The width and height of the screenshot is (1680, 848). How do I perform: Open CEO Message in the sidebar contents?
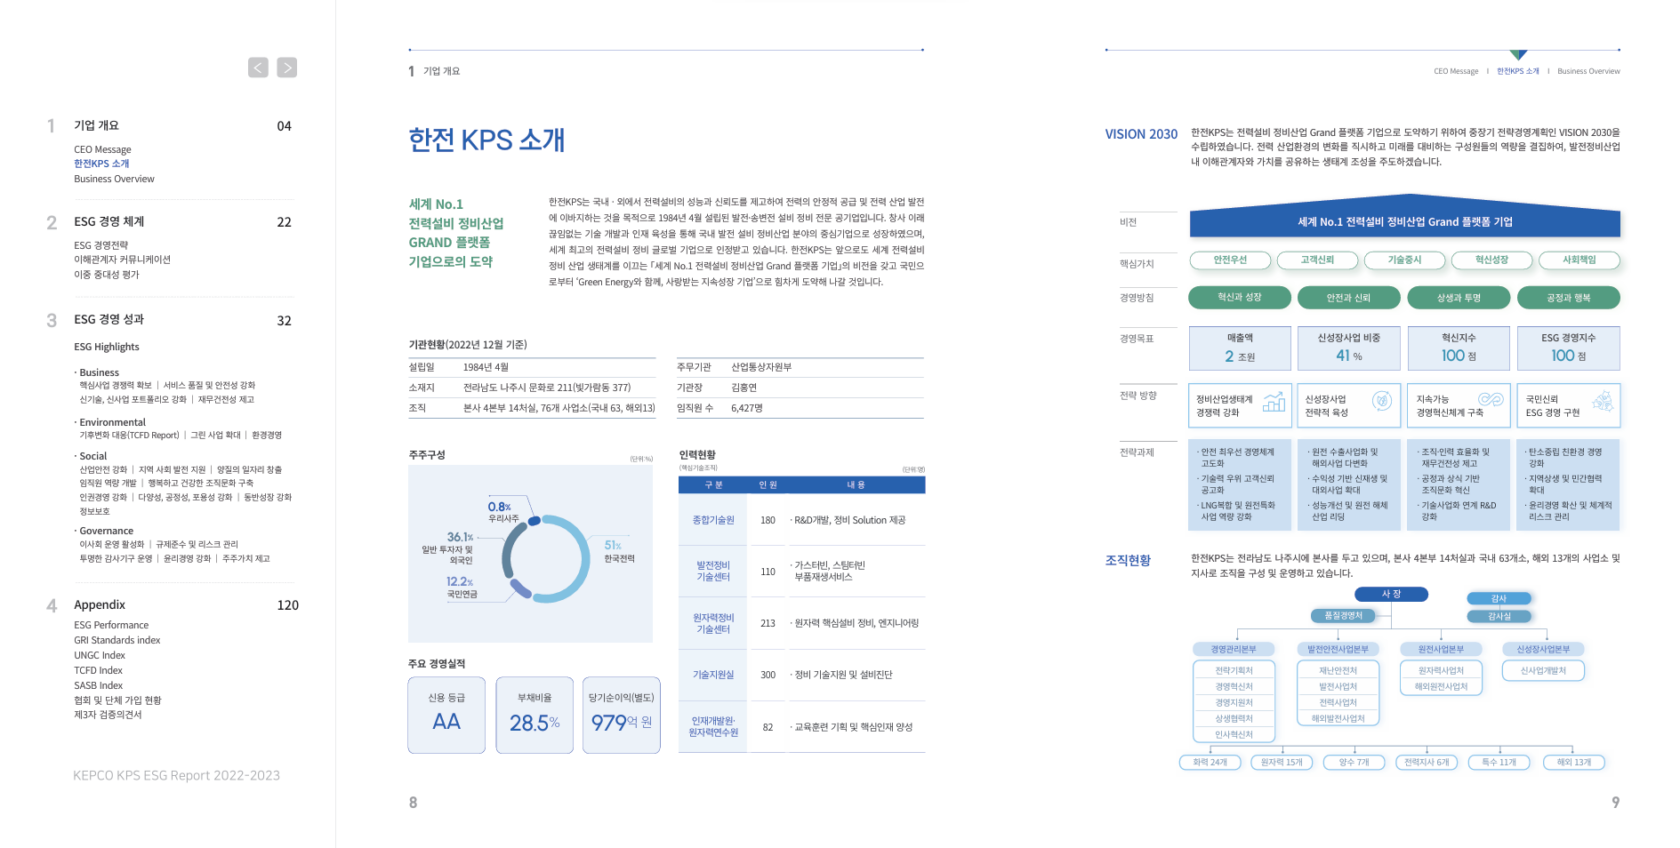pyautogui.click(x=102, y=150)
